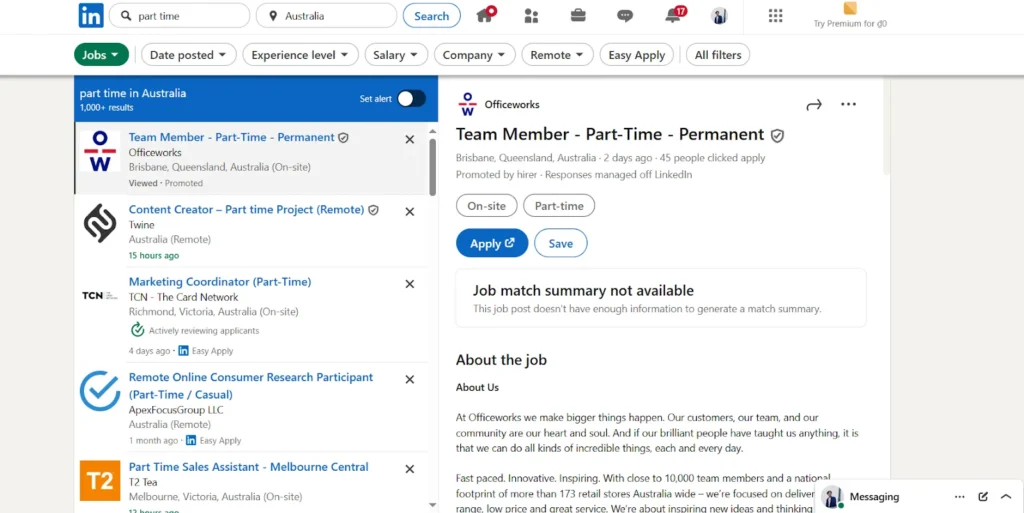Open the Messaging speech bubble icon

pos(625,16)
